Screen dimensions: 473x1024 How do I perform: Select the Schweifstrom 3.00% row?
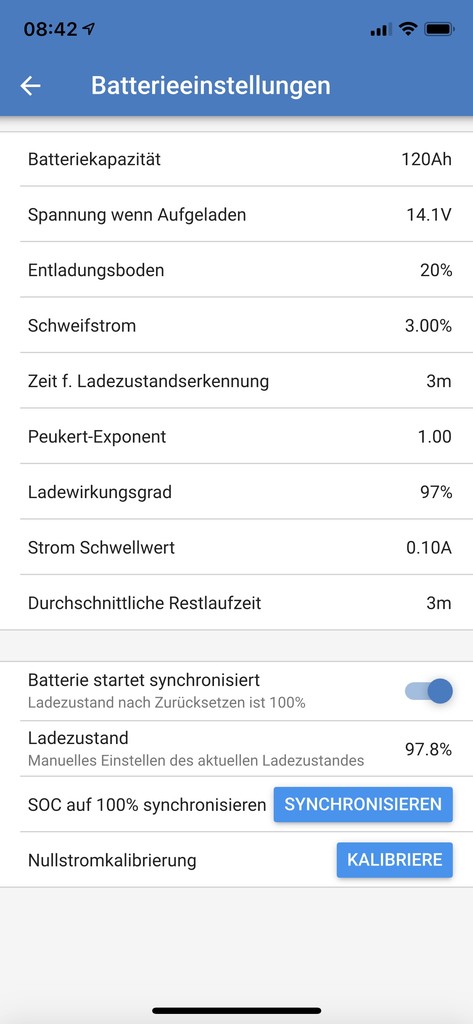click(x=236, y=325)
